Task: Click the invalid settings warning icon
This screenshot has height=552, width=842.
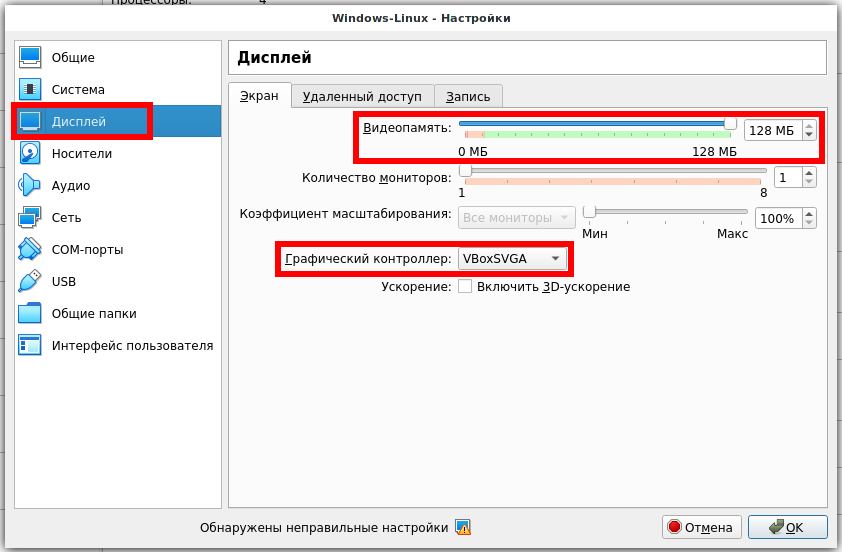Action: coord(463,527)
